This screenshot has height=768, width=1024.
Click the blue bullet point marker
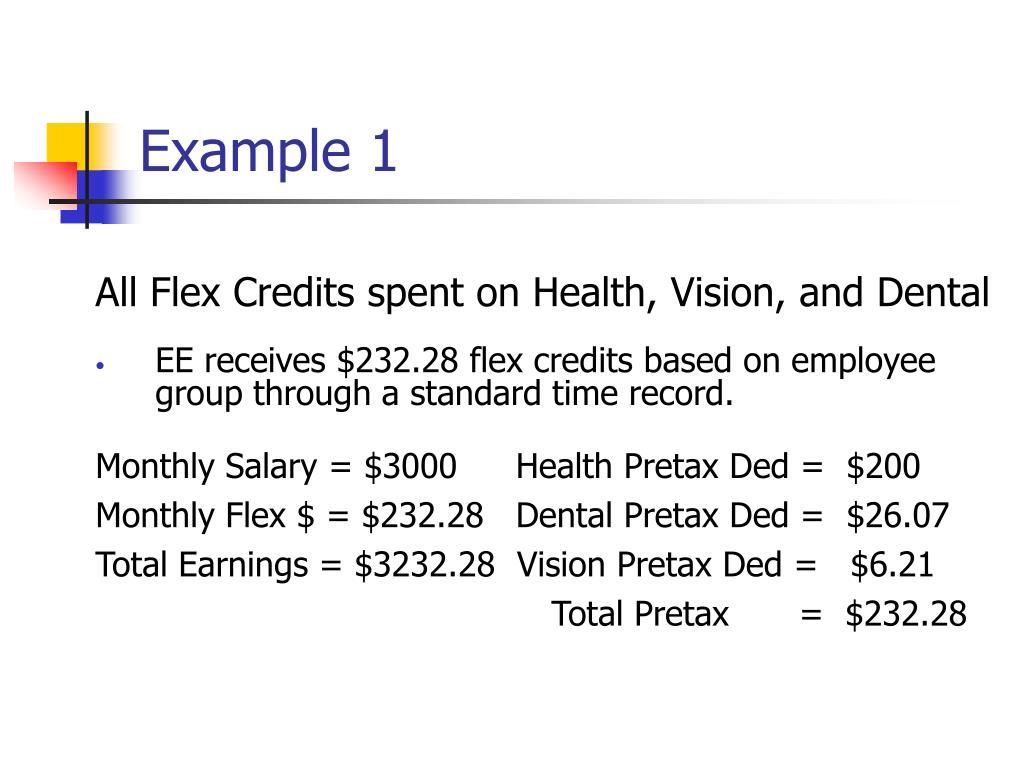(x=100, y=366)
